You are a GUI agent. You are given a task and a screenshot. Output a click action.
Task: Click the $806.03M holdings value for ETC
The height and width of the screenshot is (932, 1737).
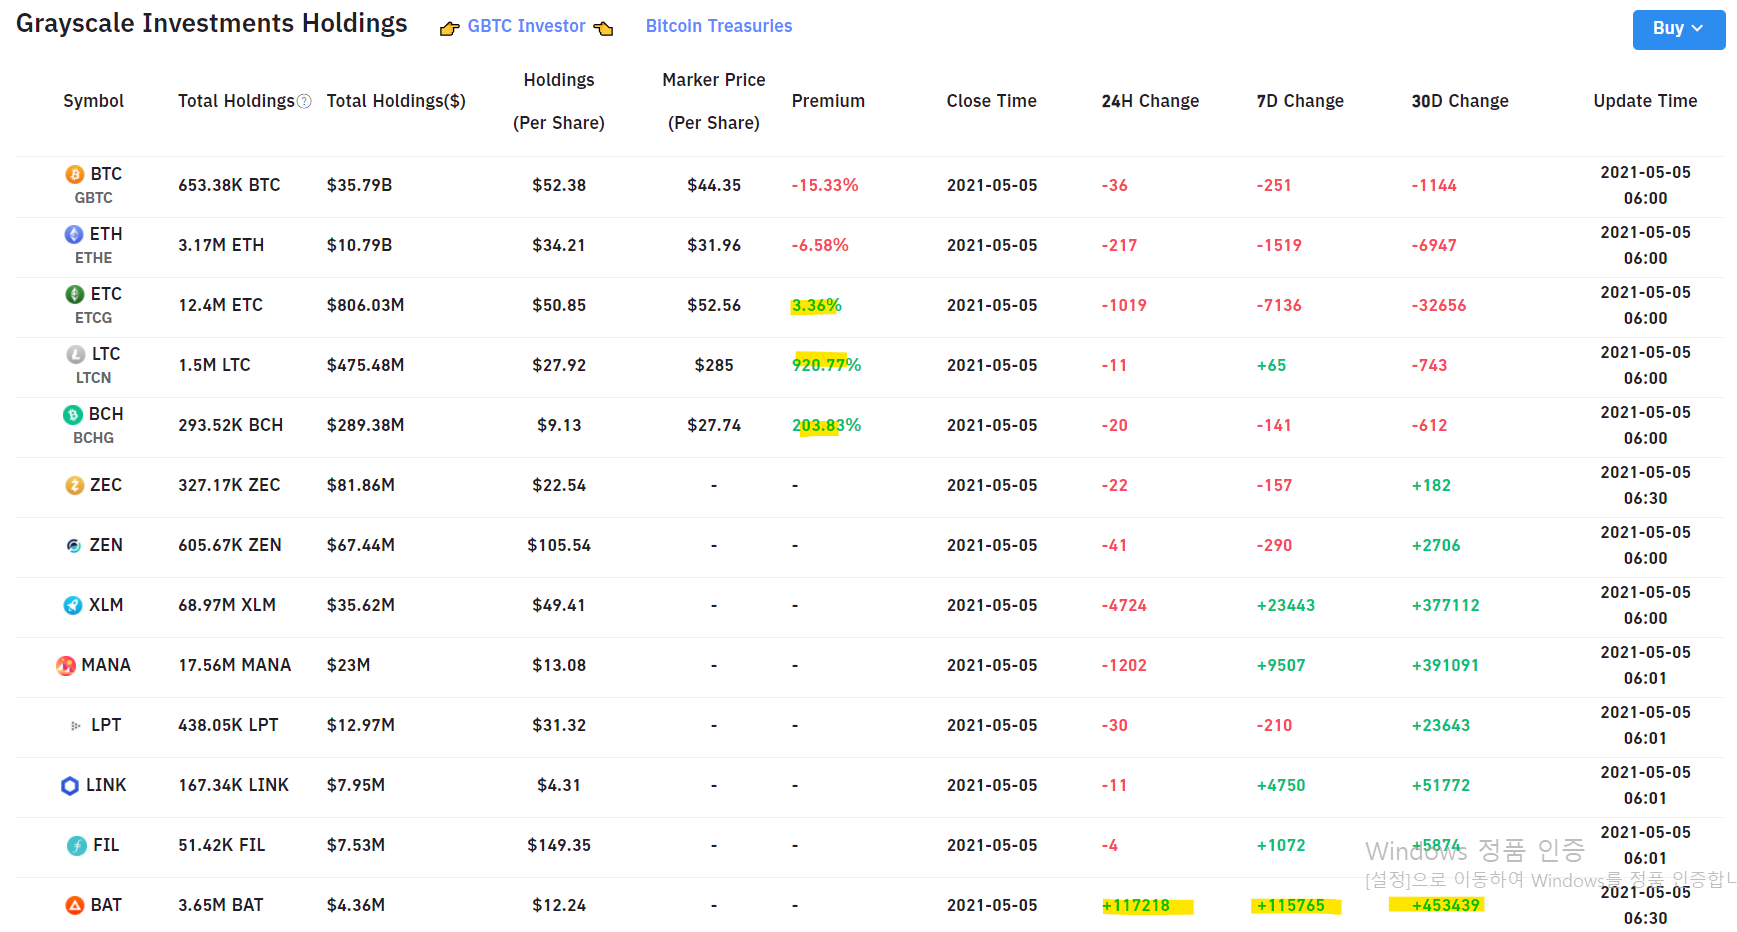365,305
